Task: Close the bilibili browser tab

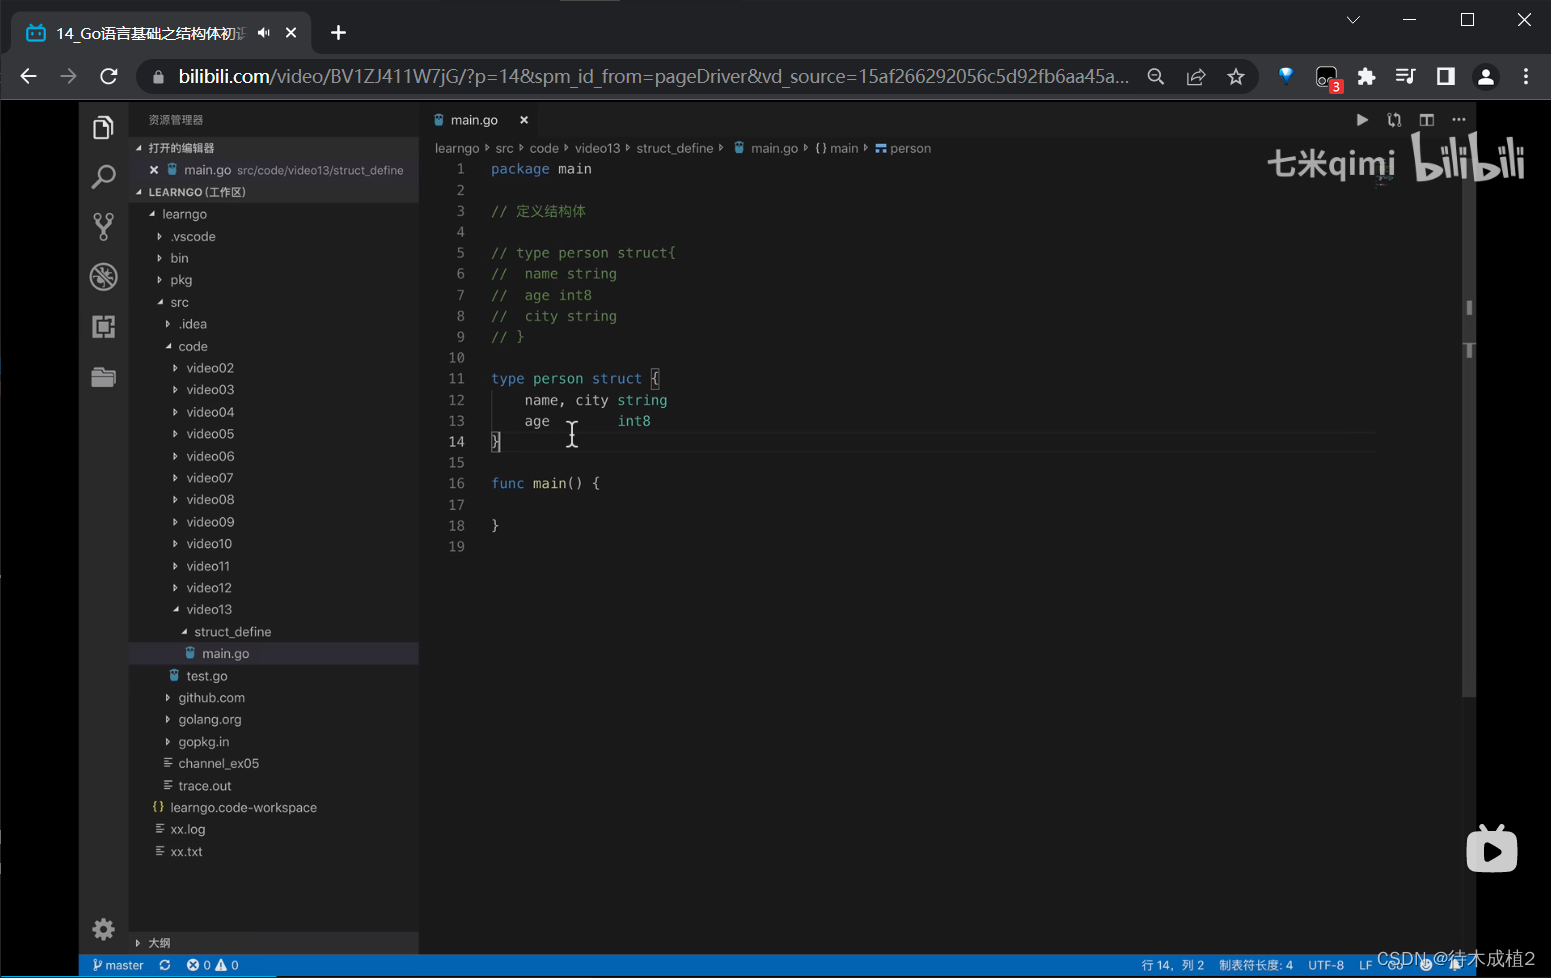Action: point(291,33)
